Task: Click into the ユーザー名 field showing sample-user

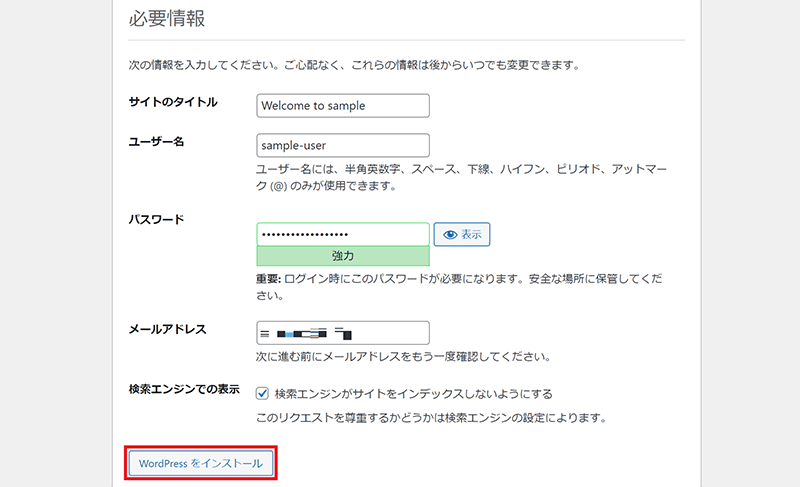Action: (x=343, y=145)
